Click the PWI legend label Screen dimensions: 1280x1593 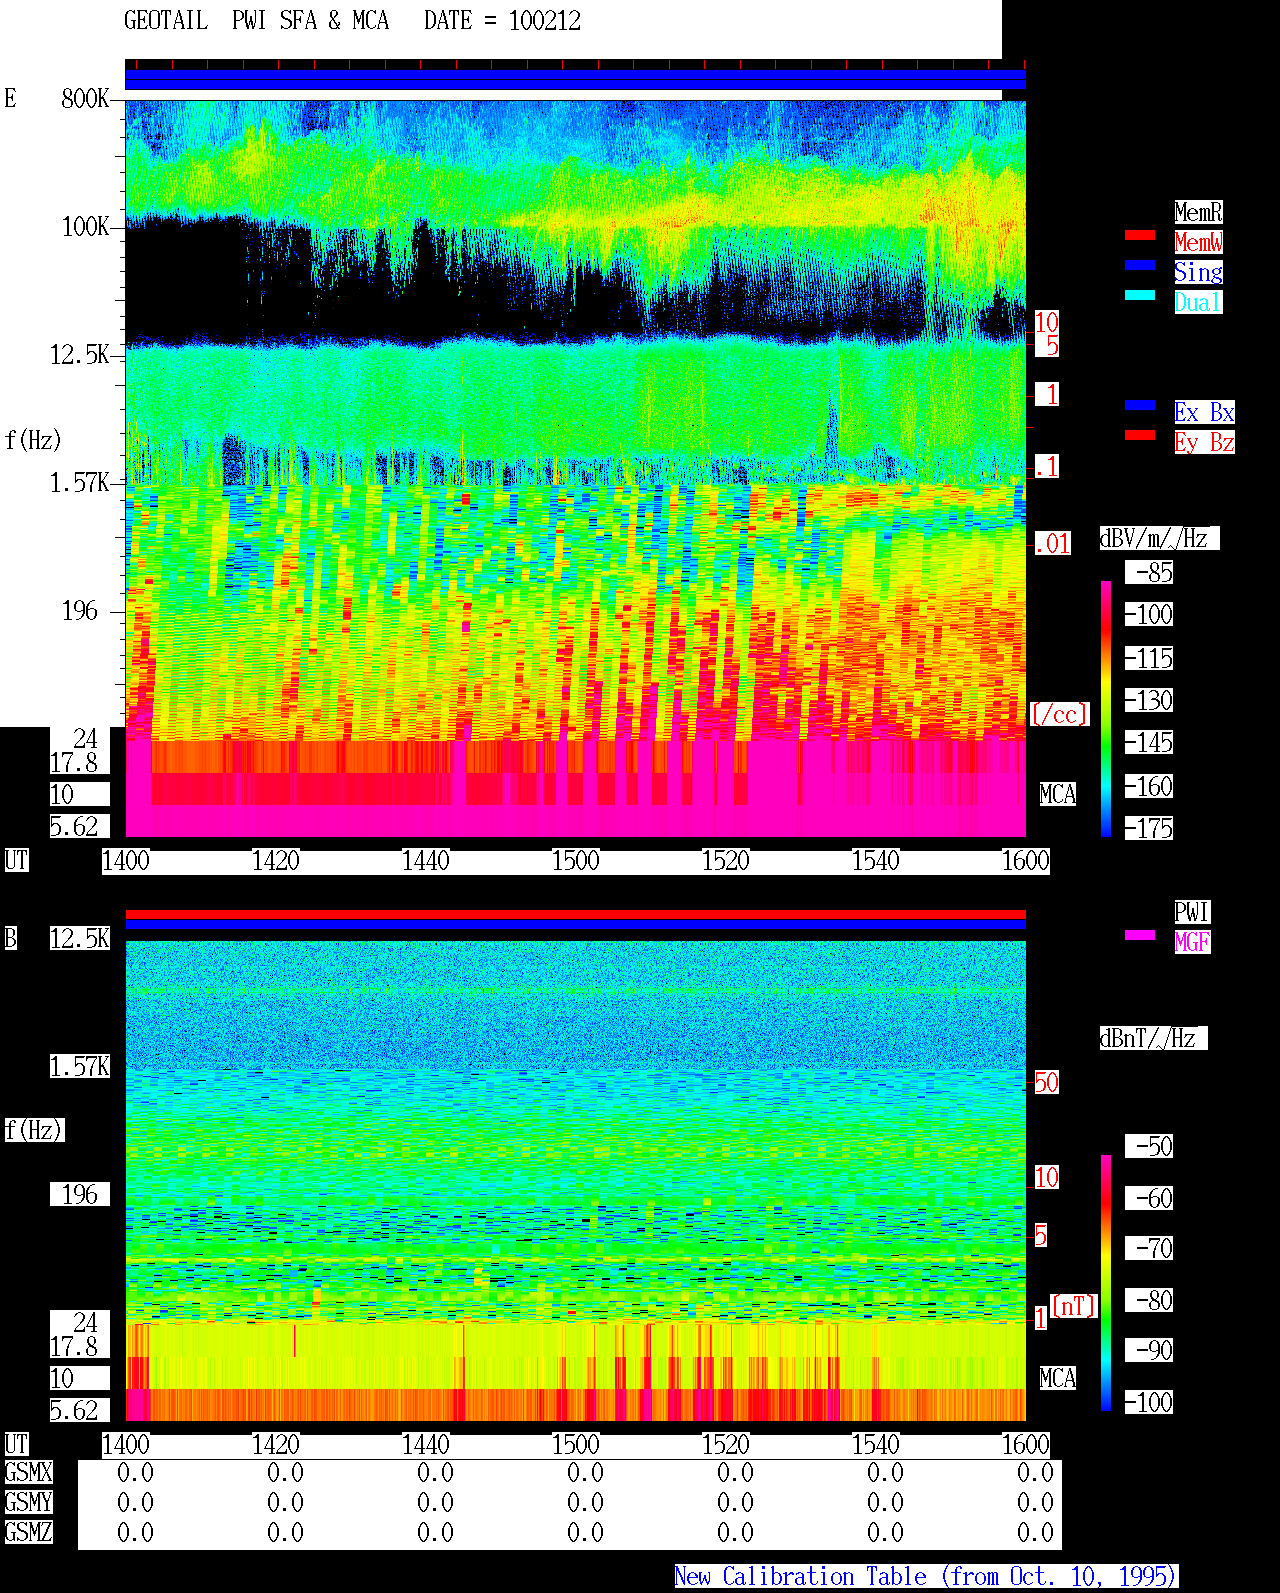[x=1192, y=912]
